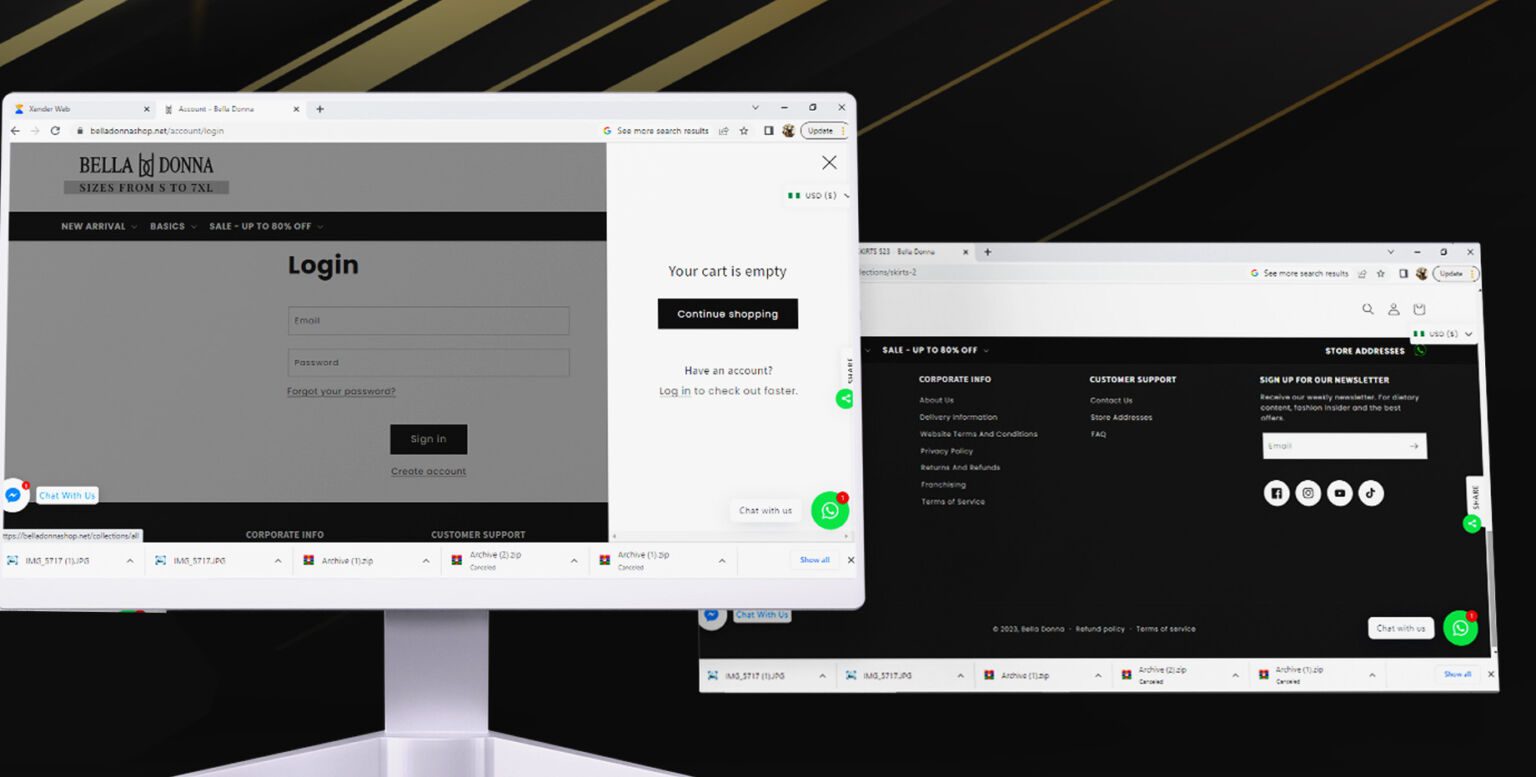Open the Create account link
1536x777 pixels.
click(428, 472)
